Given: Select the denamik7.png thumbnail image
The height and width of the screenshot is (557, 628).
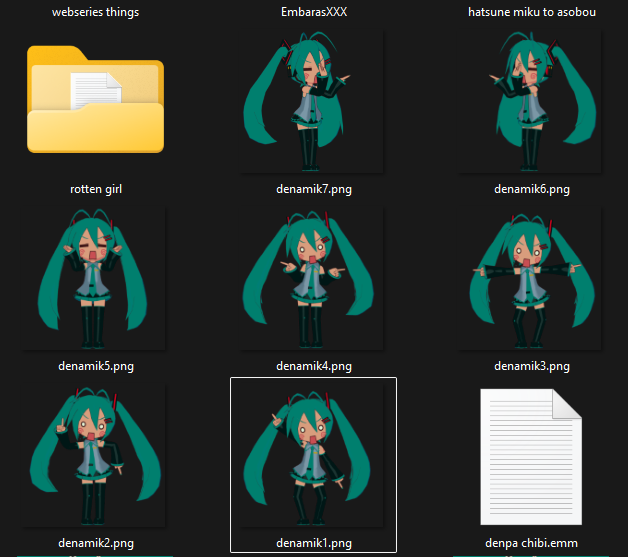Looking at the screenshot, I should [x=312, y=102].
